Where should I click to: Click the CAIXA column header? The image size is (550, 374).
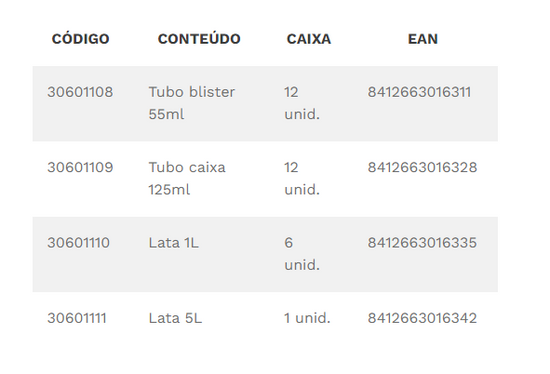pyautogui.click(x=309, y=39)
